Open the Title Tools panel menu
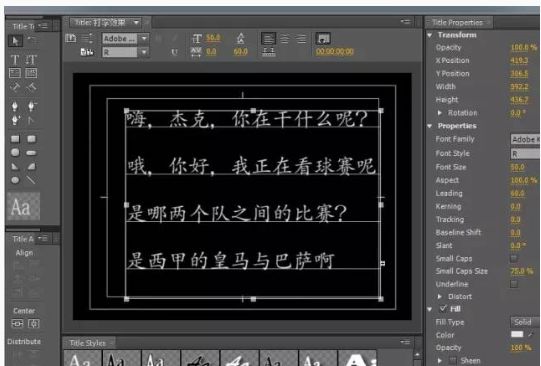 43,26
